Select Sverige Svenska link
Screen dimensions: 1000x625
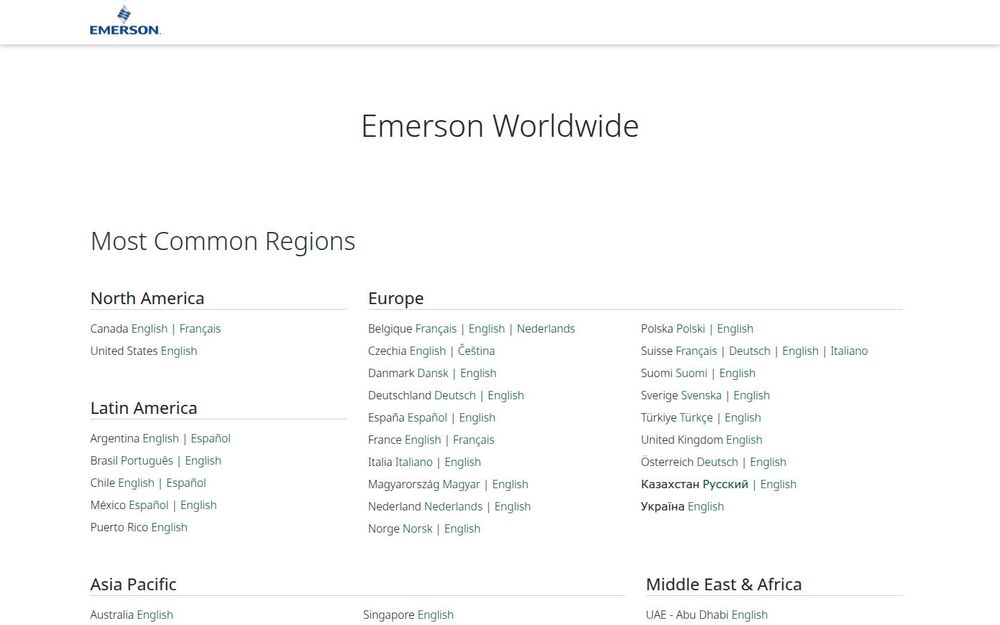702,396
